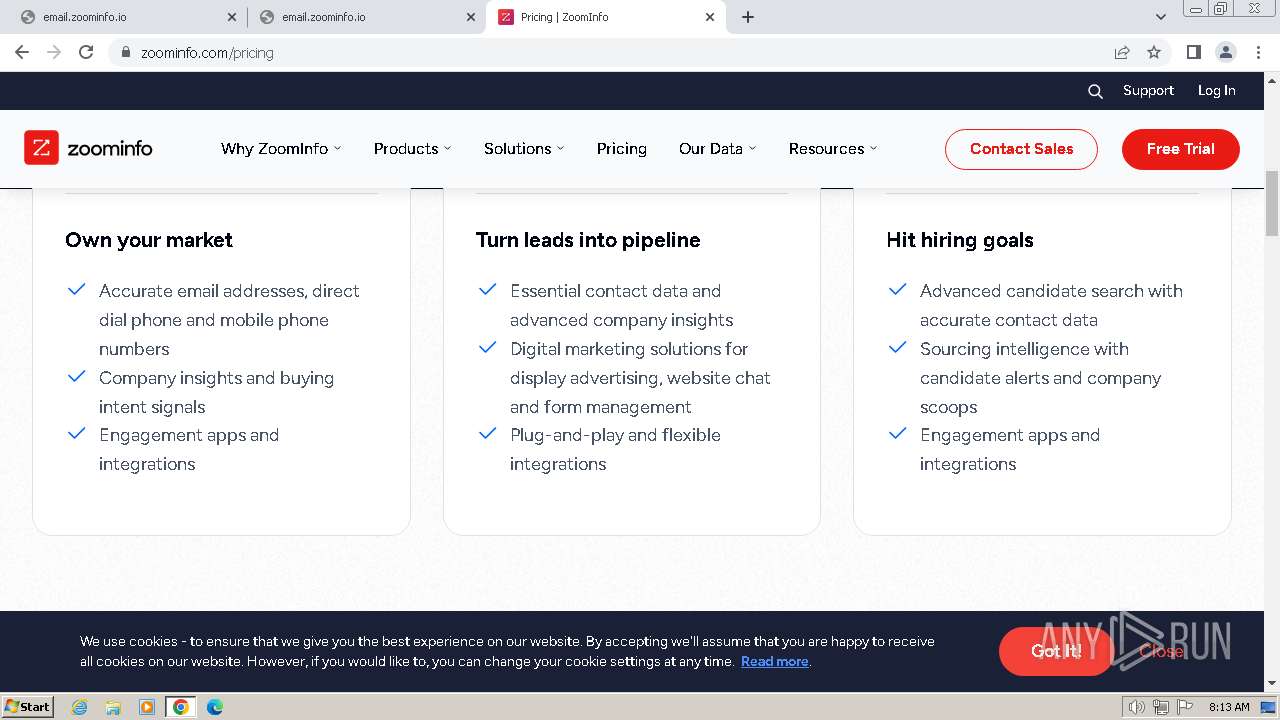The height and width of the screenshot is (720, 1280).
Task: Close the first email.zoominfo.io tab
Action: 232,17
